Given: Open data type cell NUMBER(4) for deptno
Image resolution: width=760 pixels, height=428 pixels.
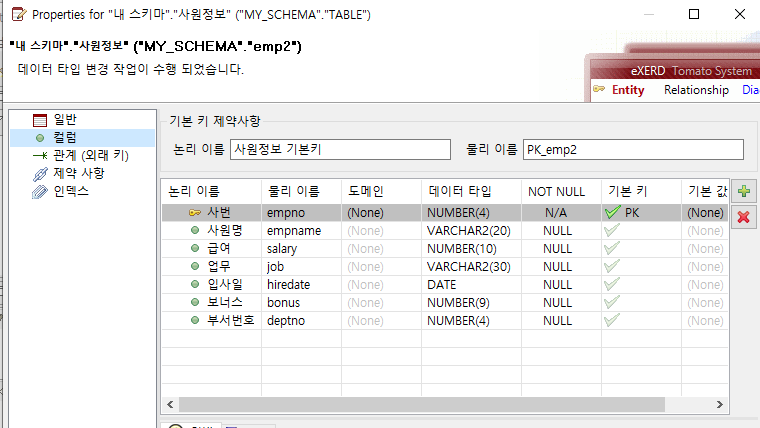Looking at the screenshot, I should click(472, 320).
